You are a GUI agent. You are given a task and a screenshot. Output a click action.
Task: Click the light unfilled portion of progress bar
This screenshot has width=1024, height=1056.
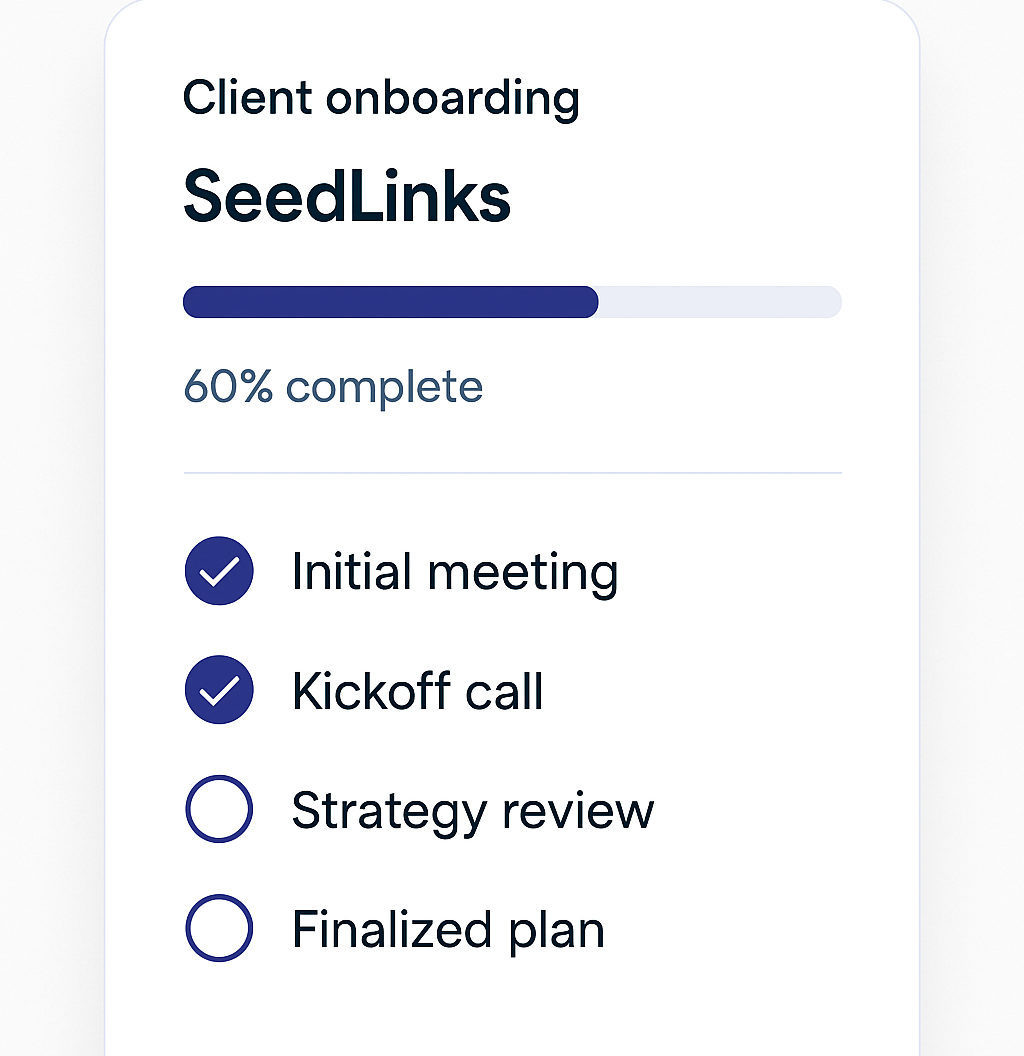click(720, 302)
